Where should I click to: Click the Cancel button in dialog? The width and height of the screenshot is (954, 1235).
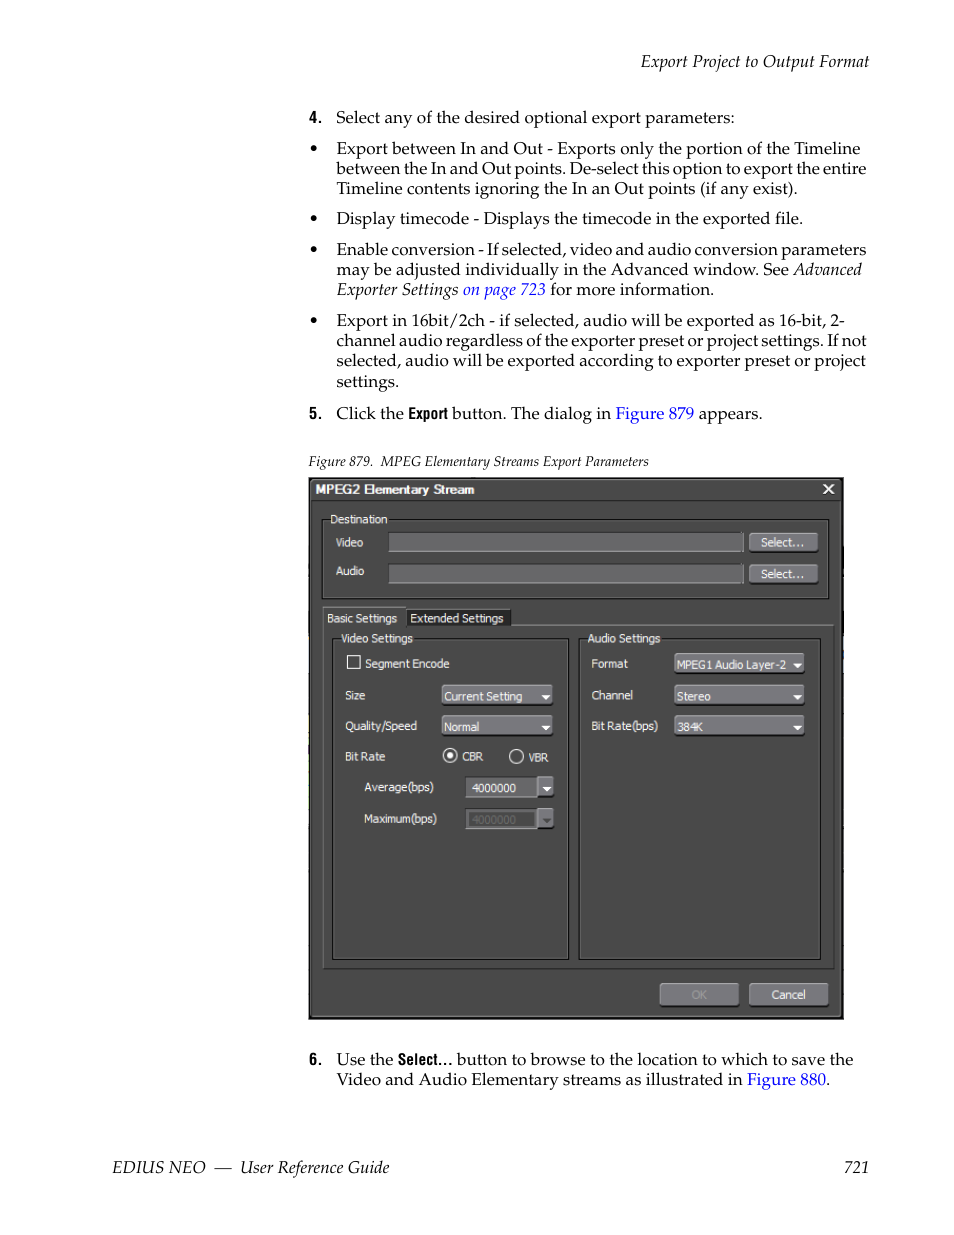[788, 994]
